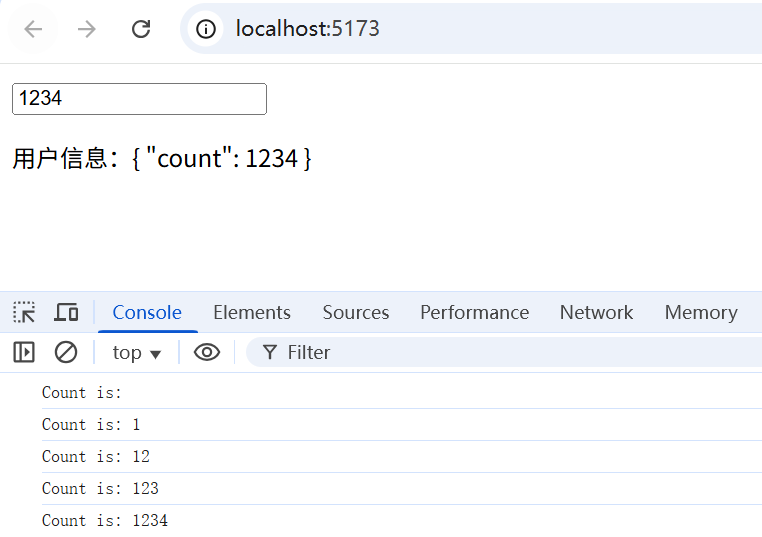The width and height of the screenshot is (762, 537).
Task: Open the Memory tab
Action: pos(701,312)
